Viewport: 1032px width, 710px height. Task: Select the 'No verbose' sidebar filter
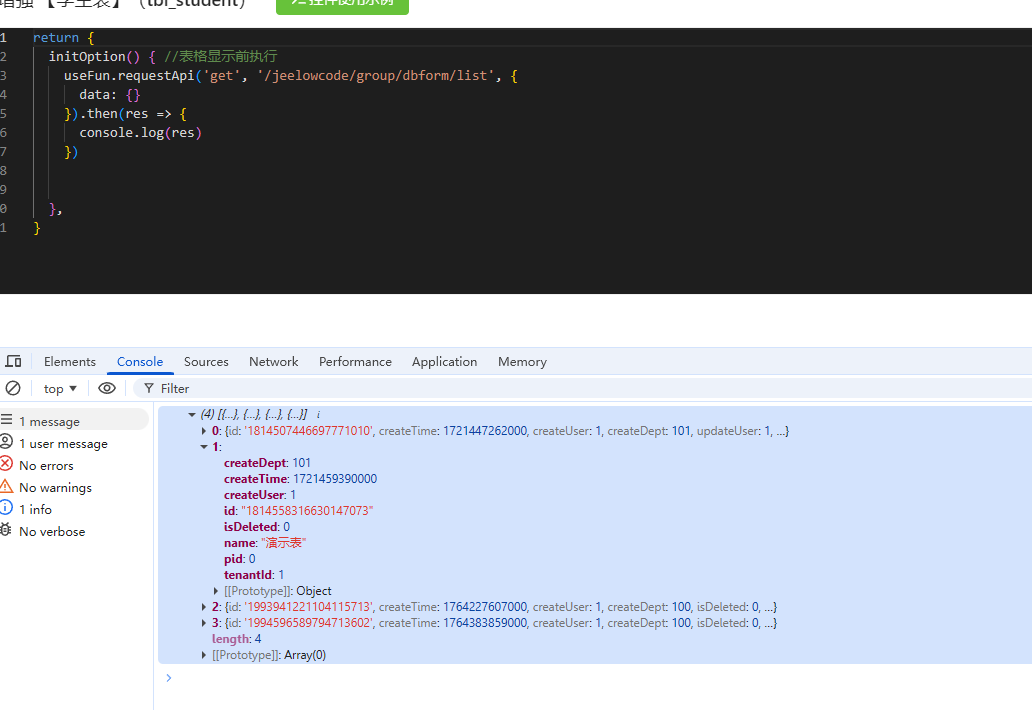coord(51,531)
